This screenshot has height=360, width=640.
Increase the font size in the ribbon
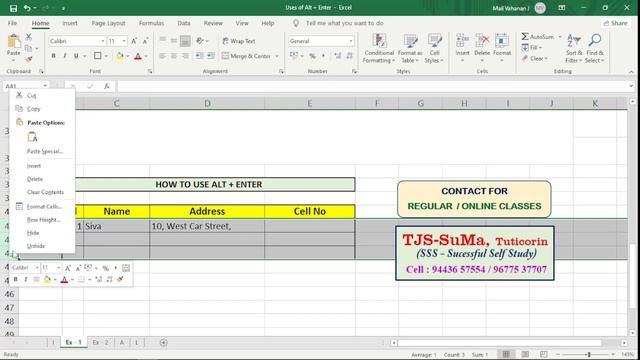point(134,41)
